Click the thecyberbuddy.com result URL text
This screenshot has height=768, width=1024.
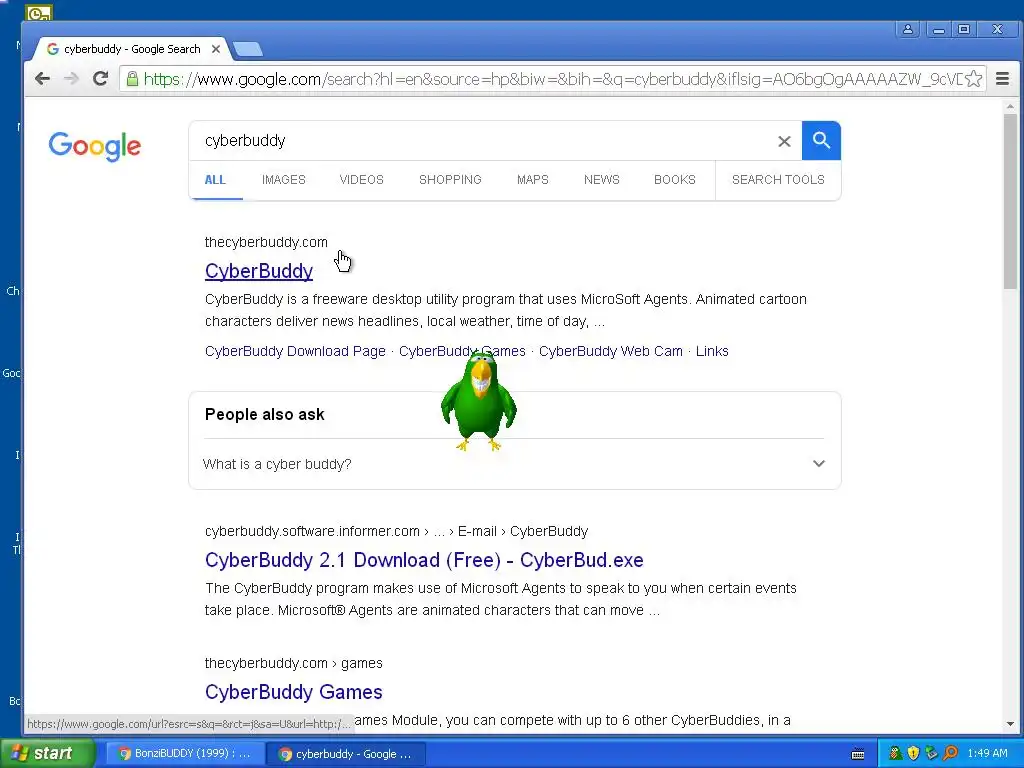[266, 242]
